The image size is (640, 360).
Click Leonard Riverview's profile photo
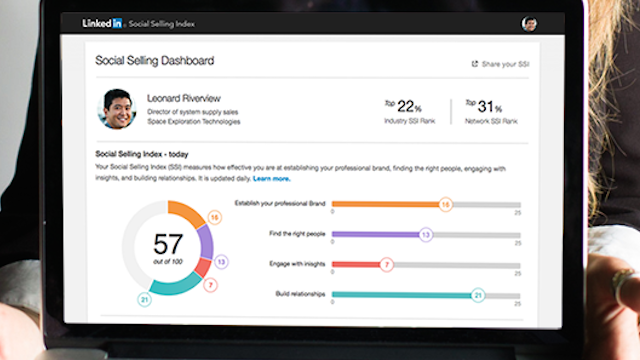point(117,109)
